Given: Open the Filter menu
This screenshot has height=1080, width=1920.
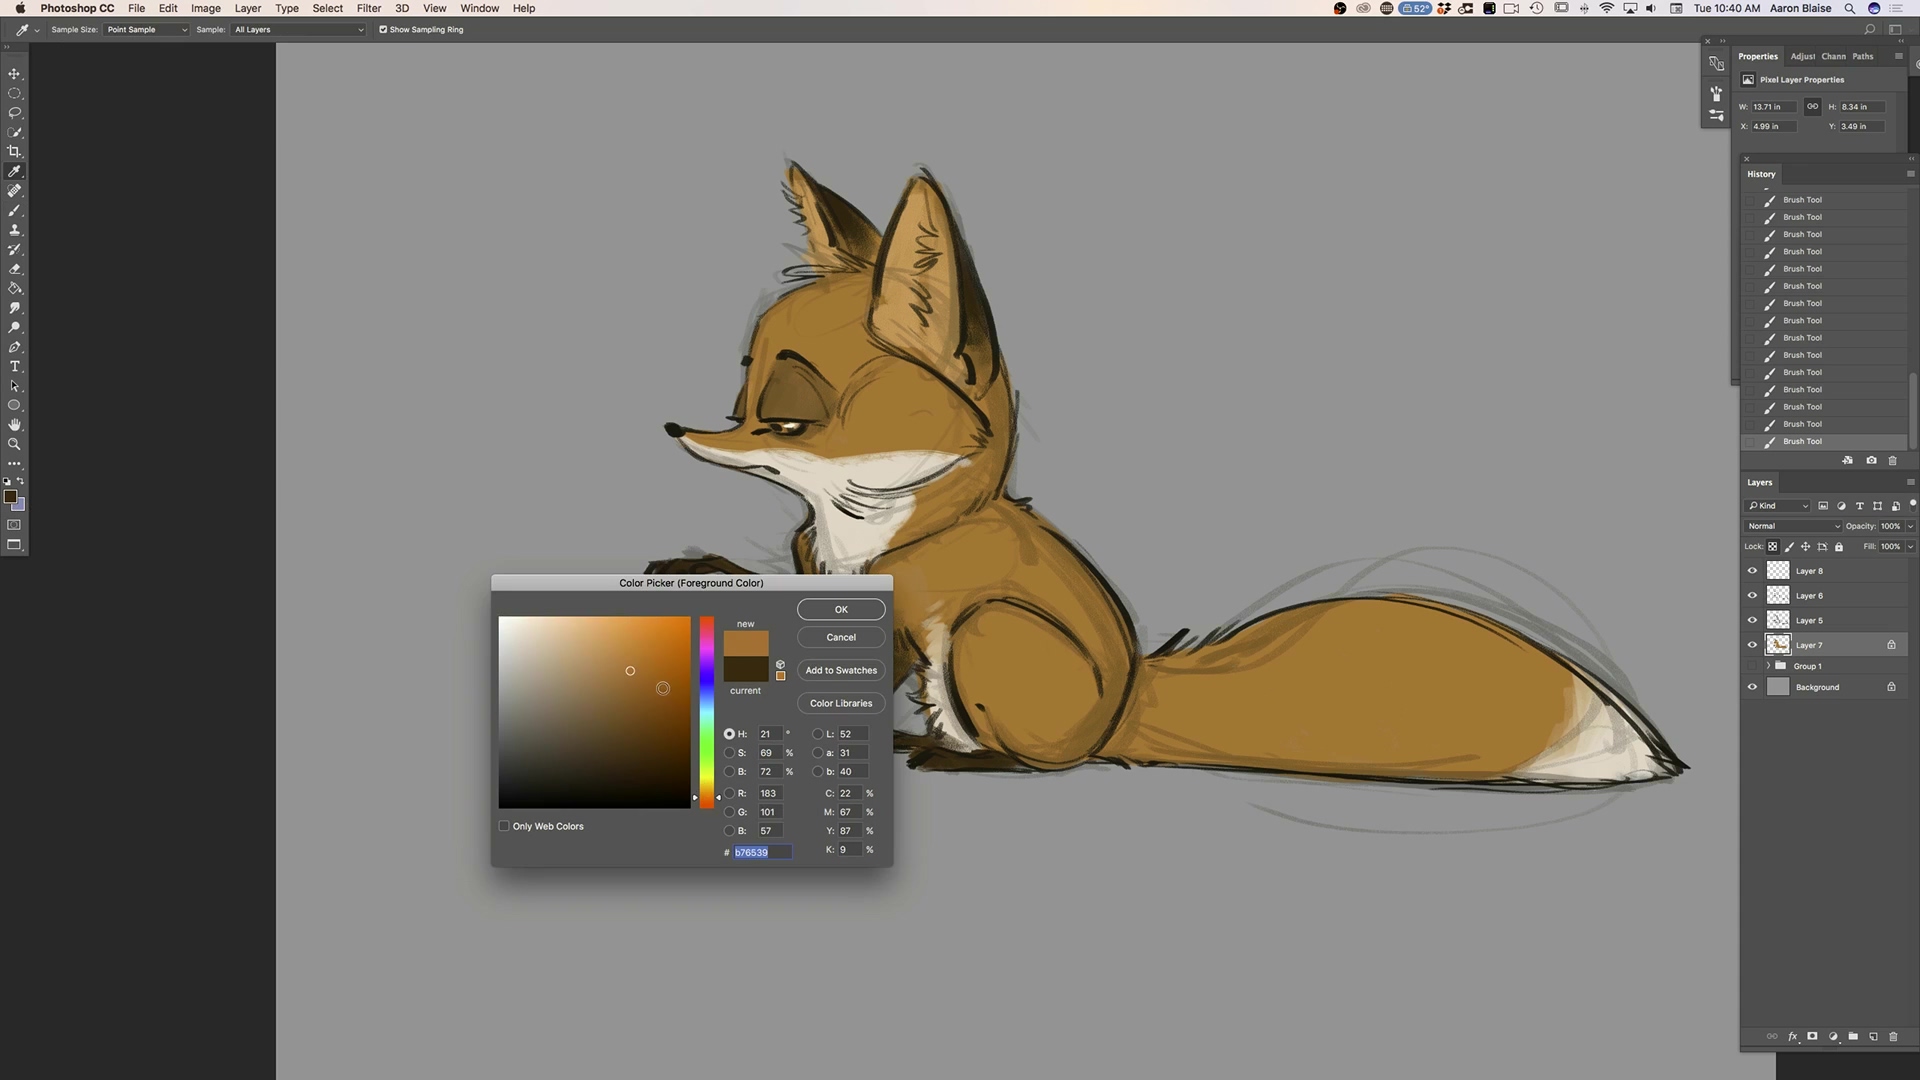Looking at the screenshot, I should click(369, 8).
